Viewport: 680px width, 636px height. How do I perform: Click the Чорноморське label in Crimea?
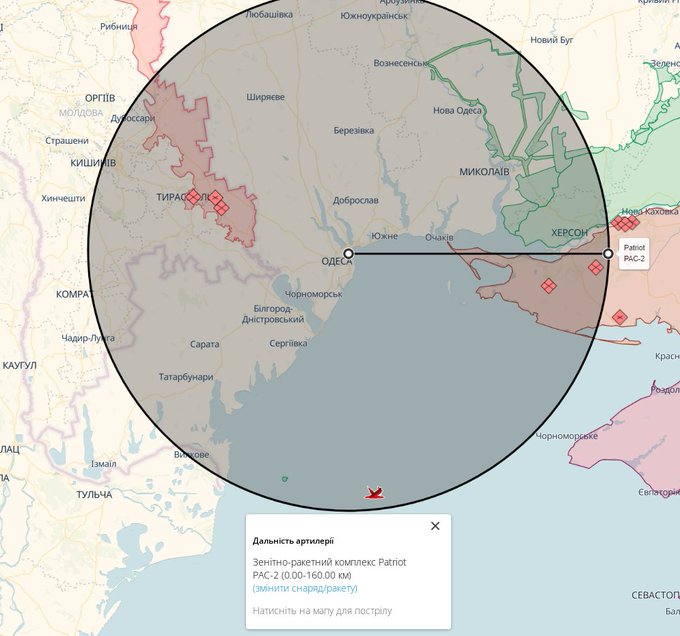point(566,436)
